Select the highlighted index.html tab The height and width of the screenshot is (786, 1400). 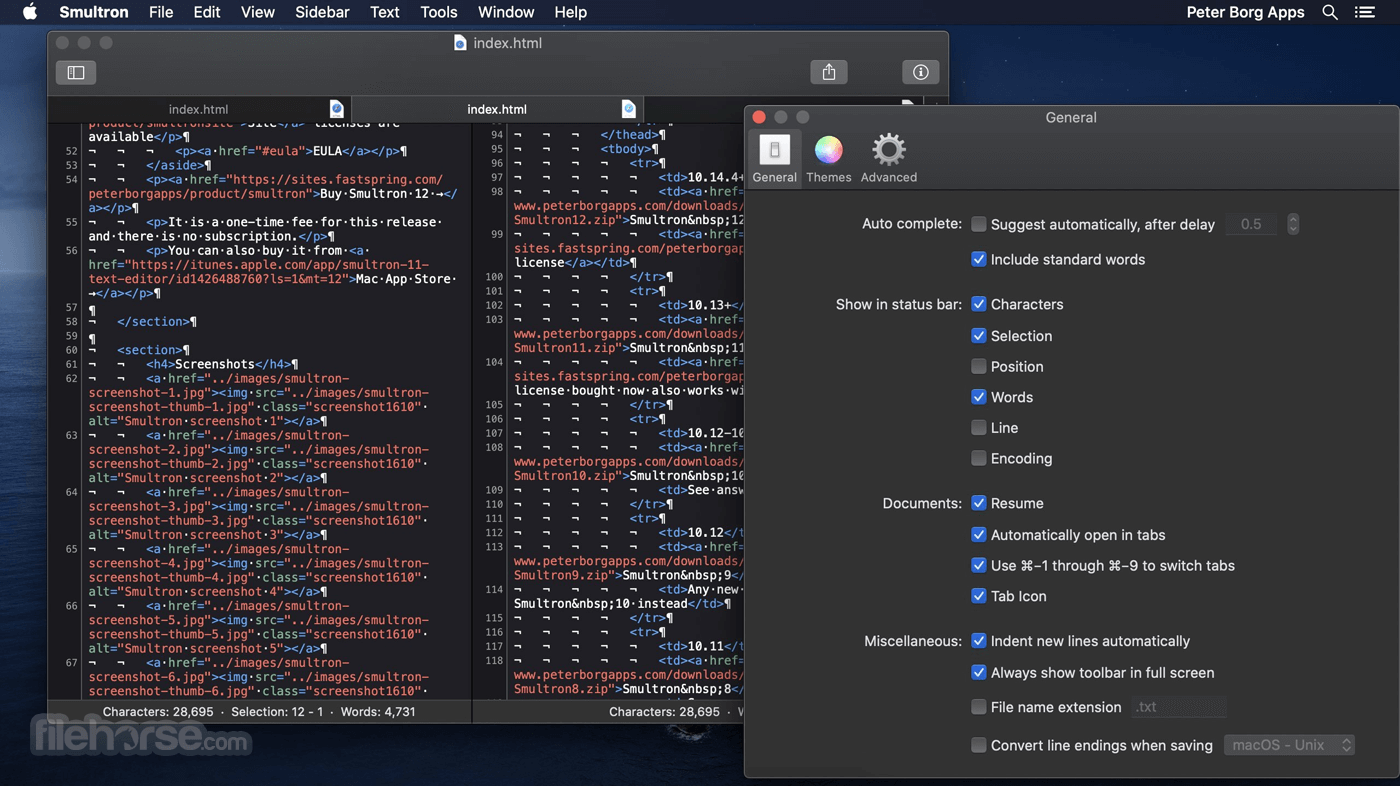(x=497, y=109)
